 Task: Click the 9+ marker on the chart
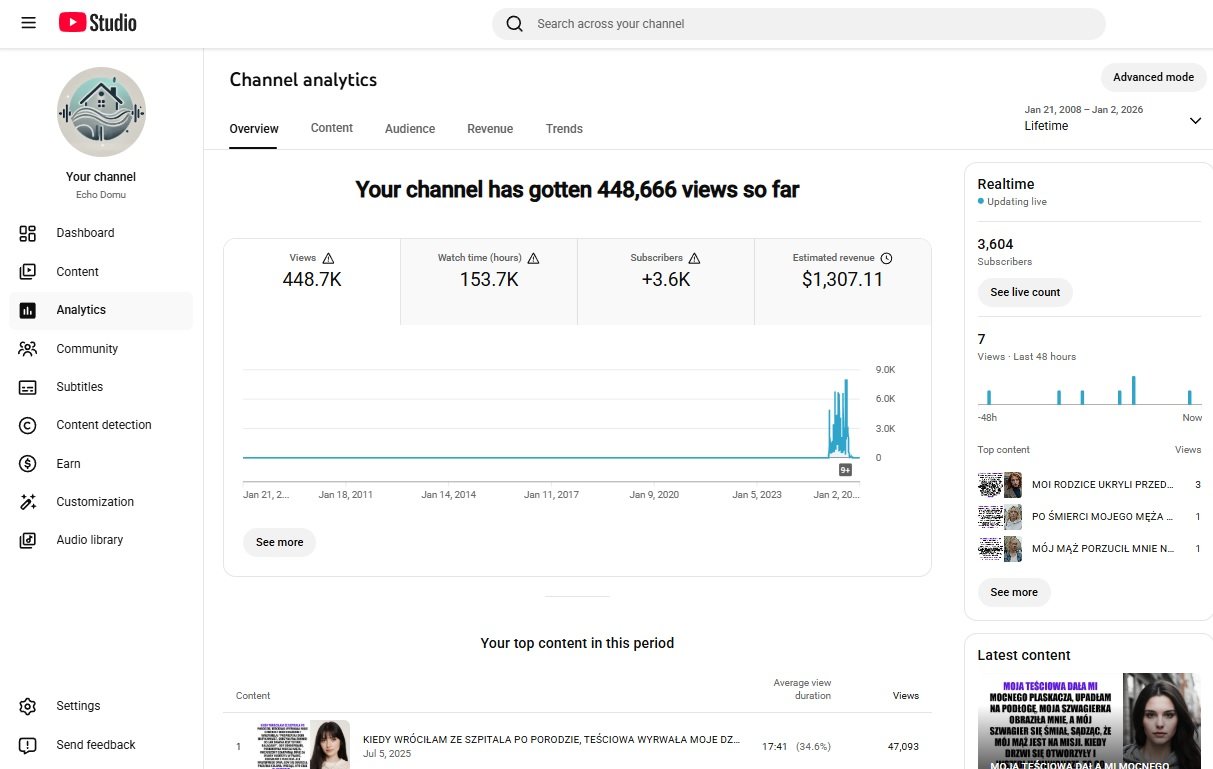point(845,470)
